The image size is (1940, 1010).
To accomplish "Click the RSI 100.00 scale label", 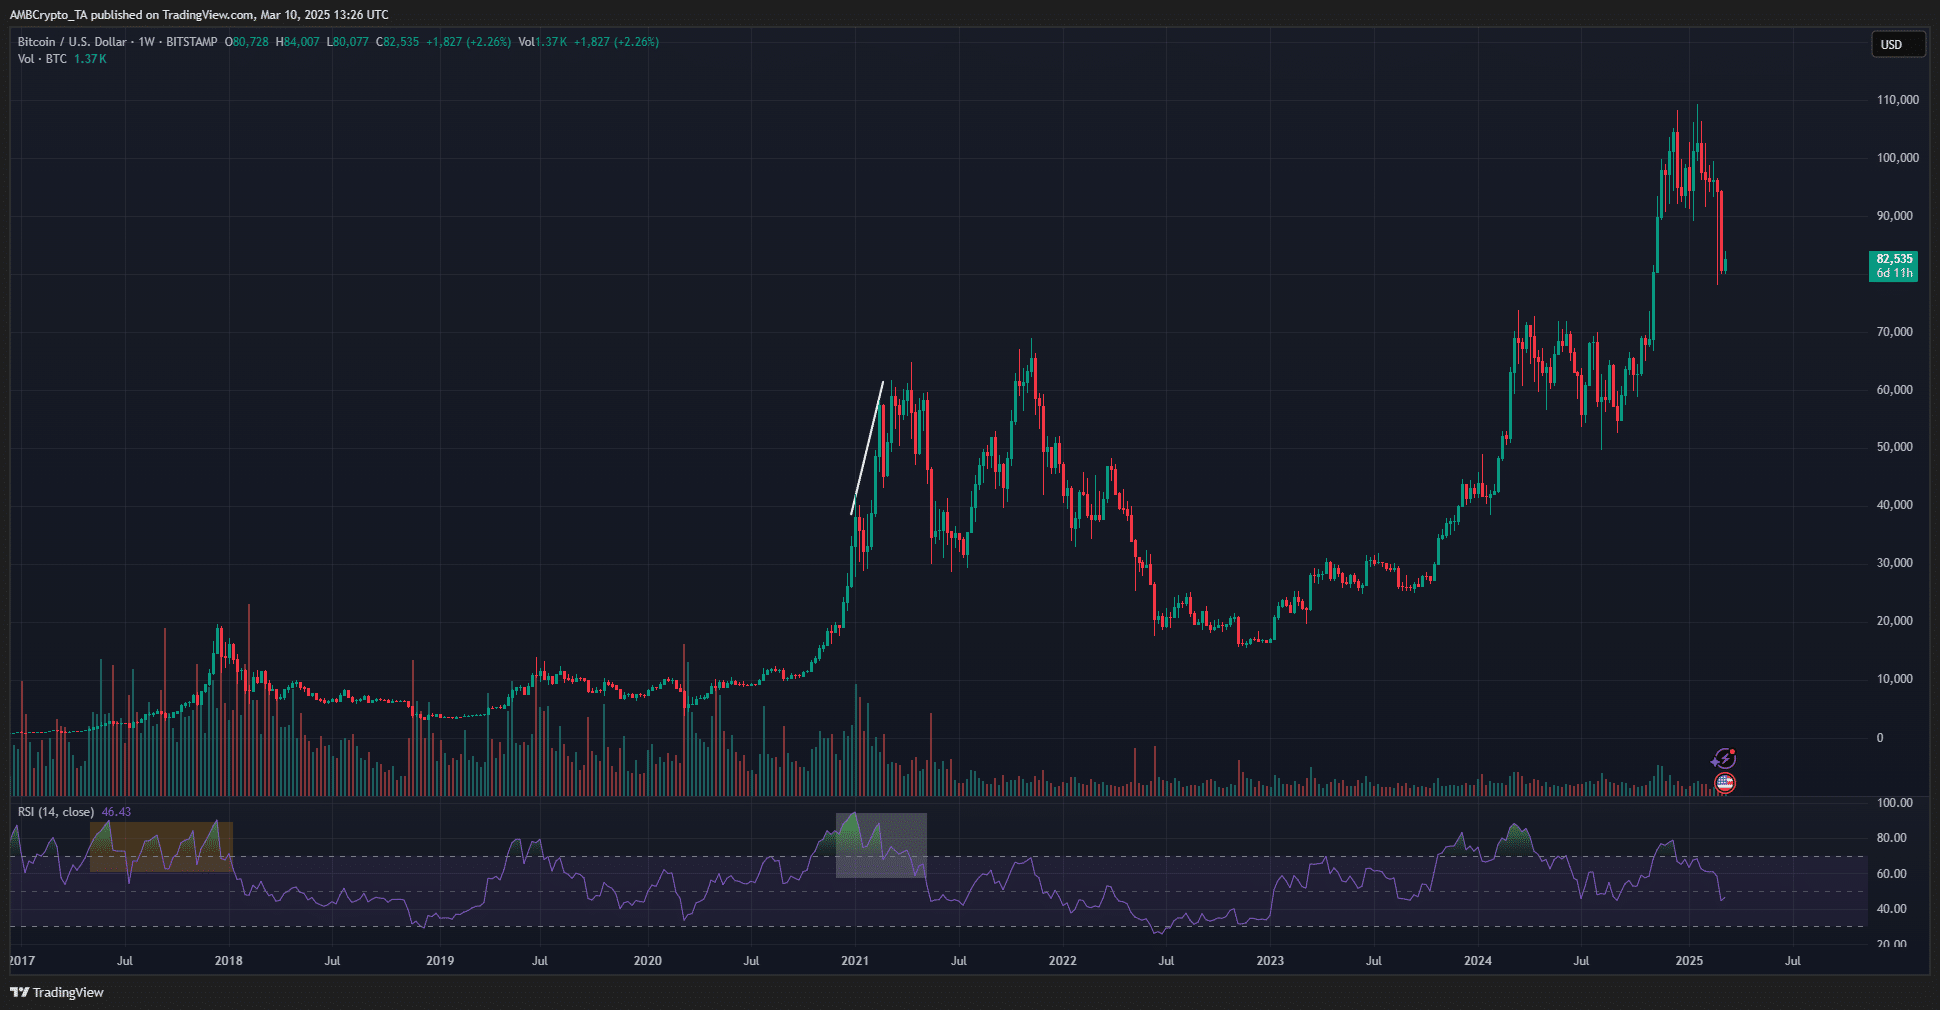I will pos(1894,803).
